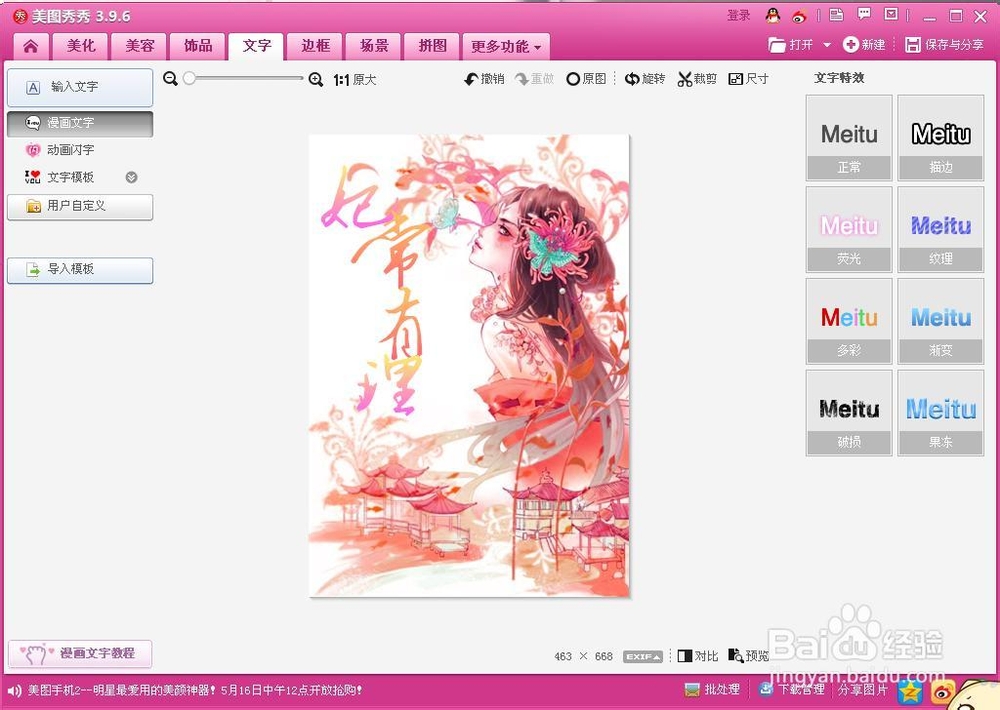Click 新建 to create new image
Screen dimensions: 1000x710
tap(864, 45)
